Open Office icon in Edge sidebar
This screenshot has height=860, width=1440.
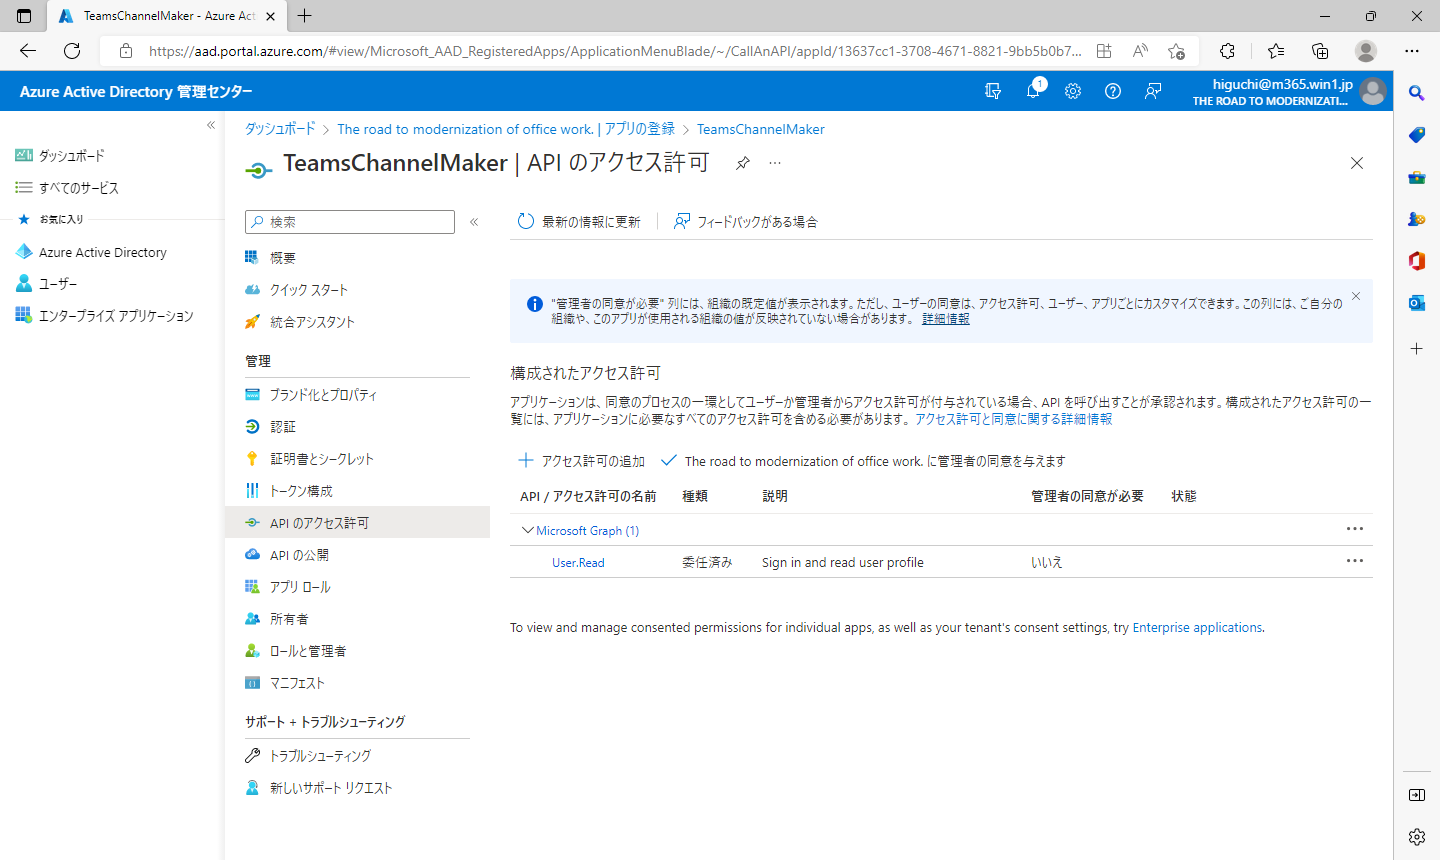pos(1417,261)
